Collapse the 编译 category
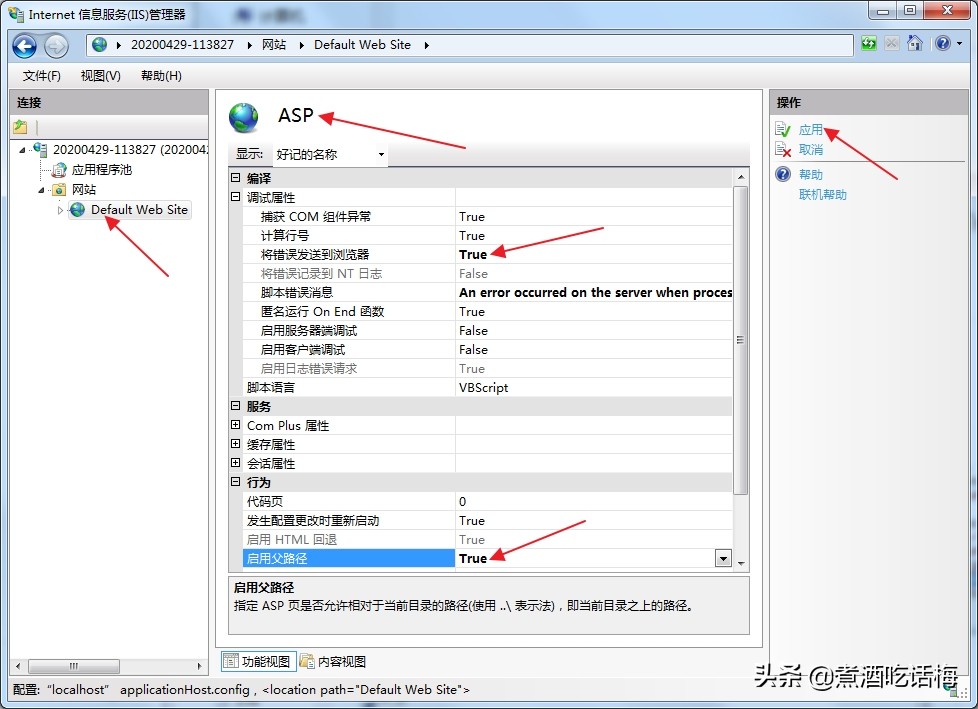The height and width of the screenshot is (709, 978). (235, 178)
